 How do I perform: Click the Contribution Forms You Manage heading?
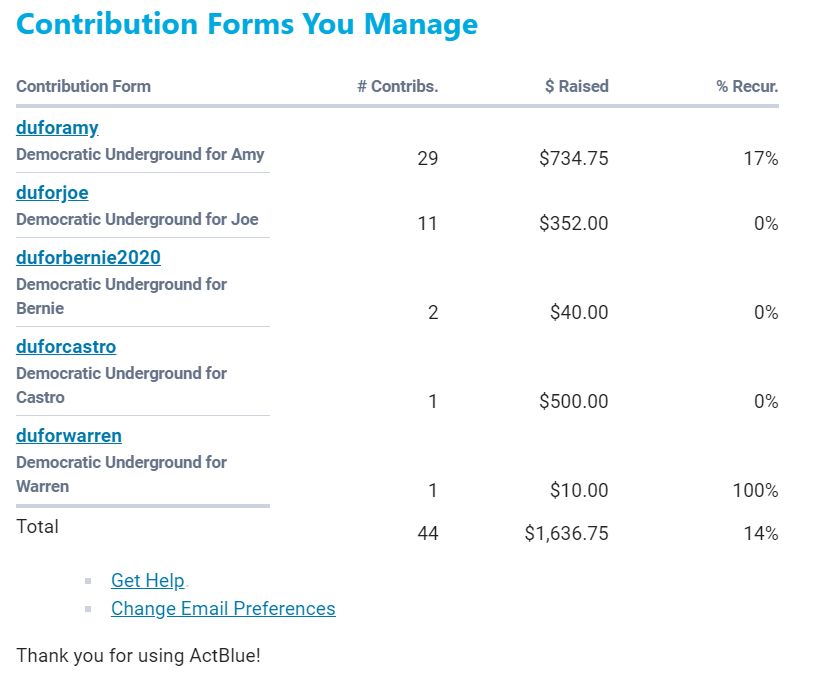tap(247, 24)
